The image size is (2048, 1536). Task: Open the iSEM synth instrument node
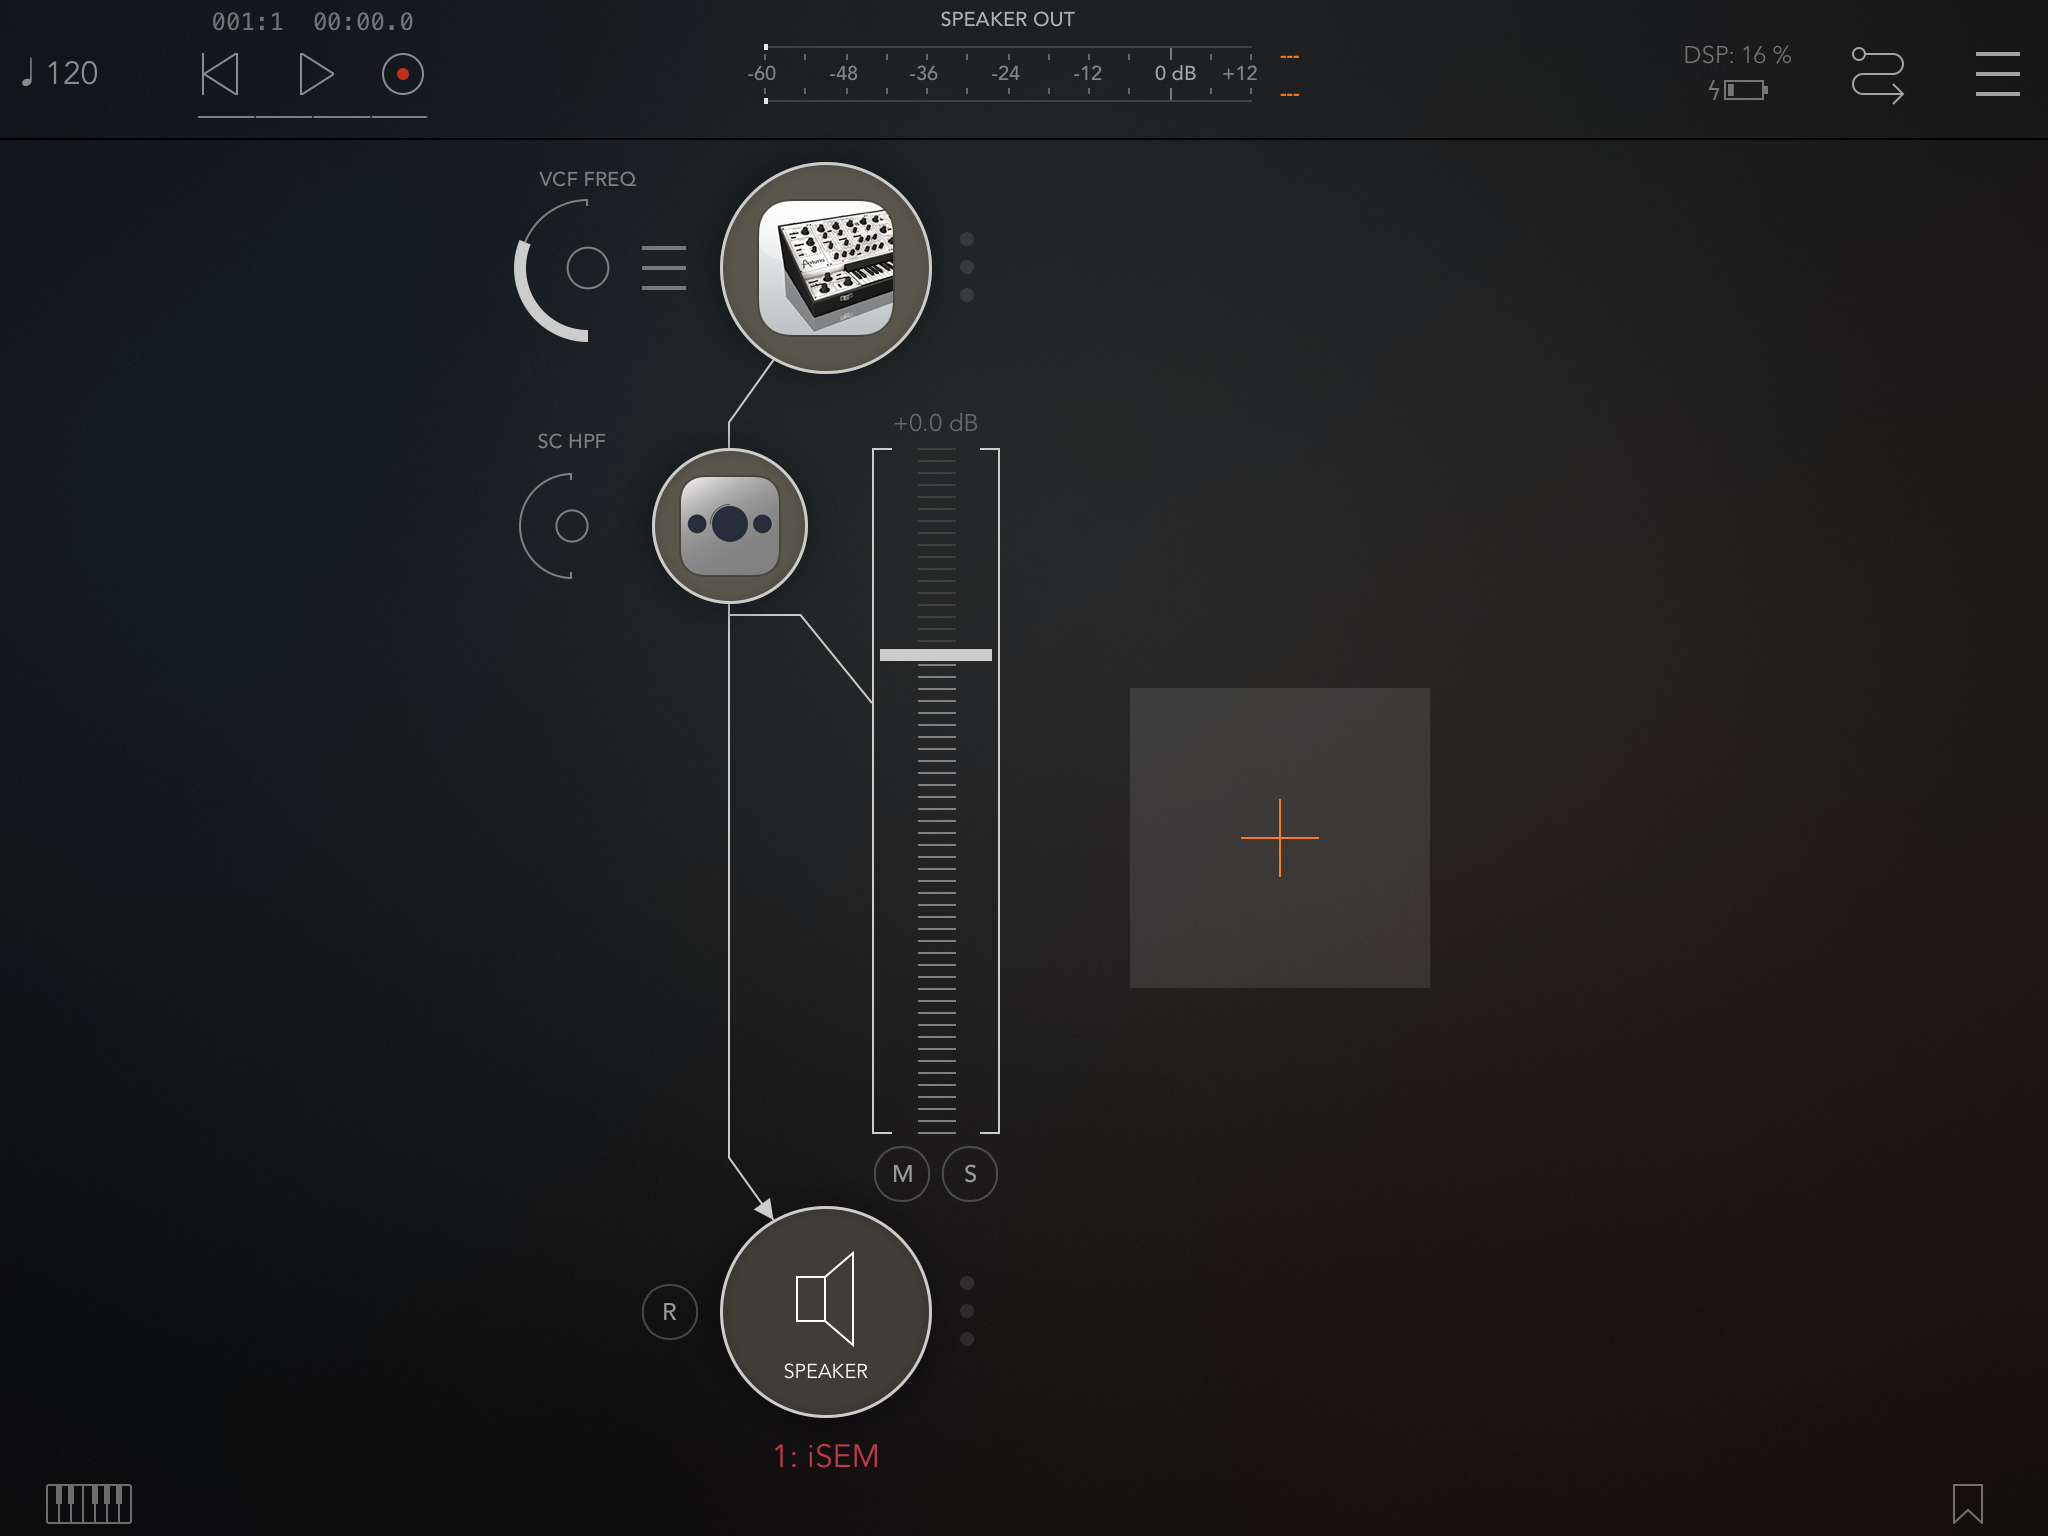pos(826,268)
